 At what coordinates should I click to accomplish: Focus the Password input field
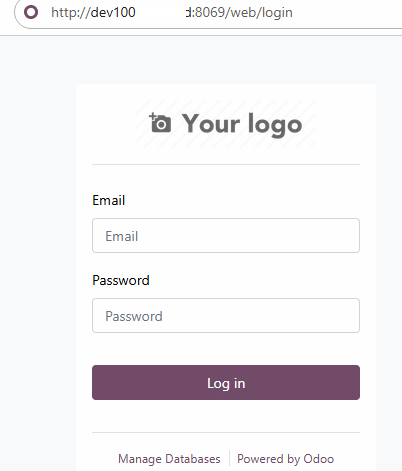click(x=226, y=316)
